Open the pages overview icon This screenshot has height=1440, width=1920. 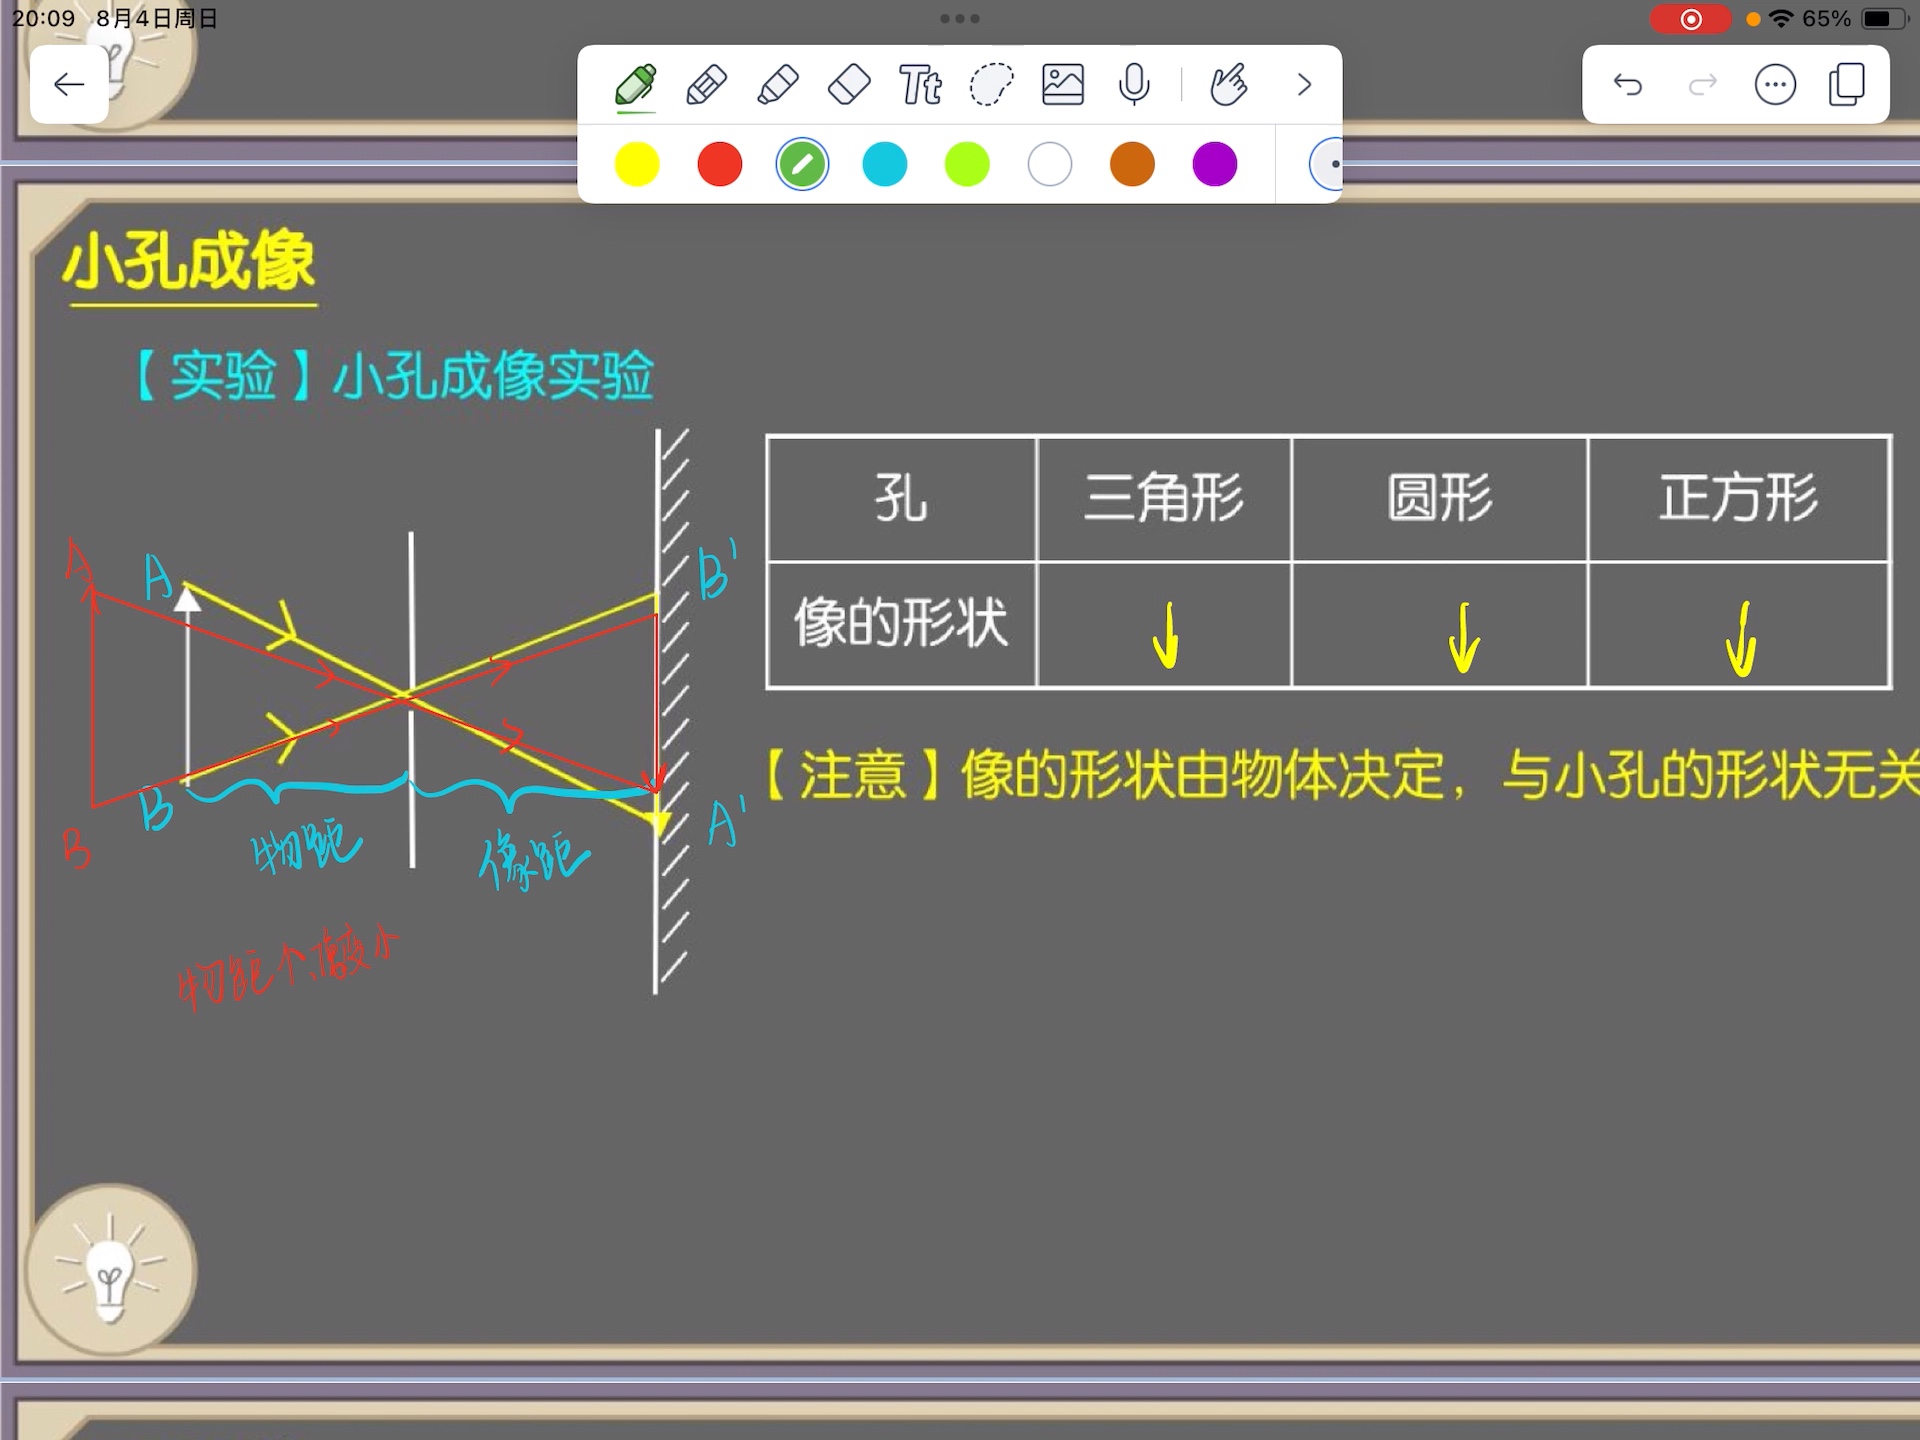pyautogui.click(x=1847, y=85)
